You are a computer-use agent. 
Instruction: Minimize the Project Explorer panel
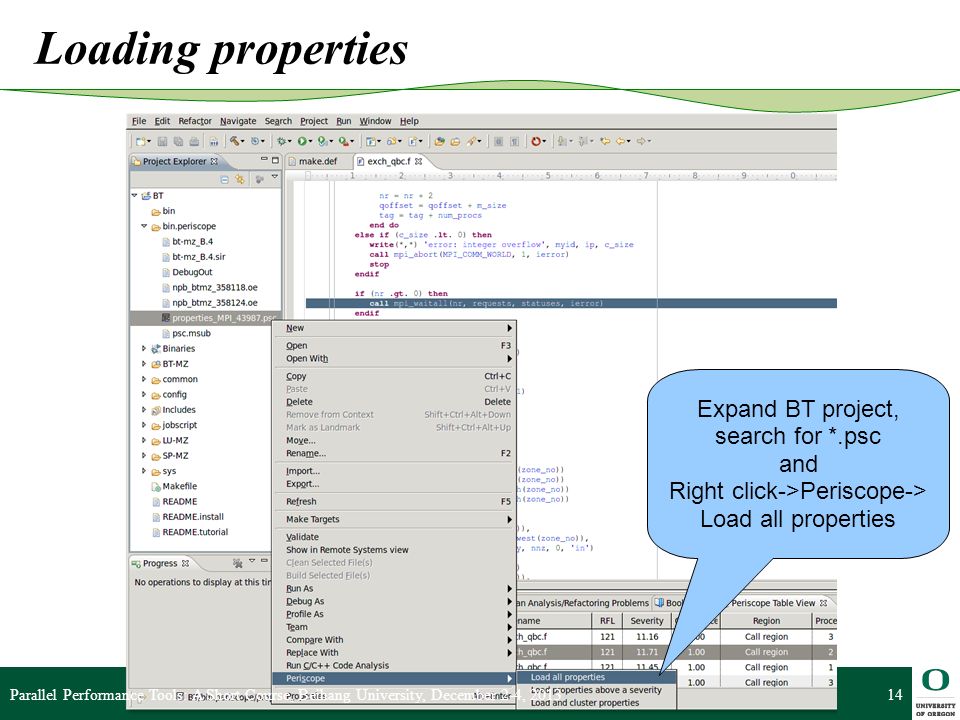[264, 160]
